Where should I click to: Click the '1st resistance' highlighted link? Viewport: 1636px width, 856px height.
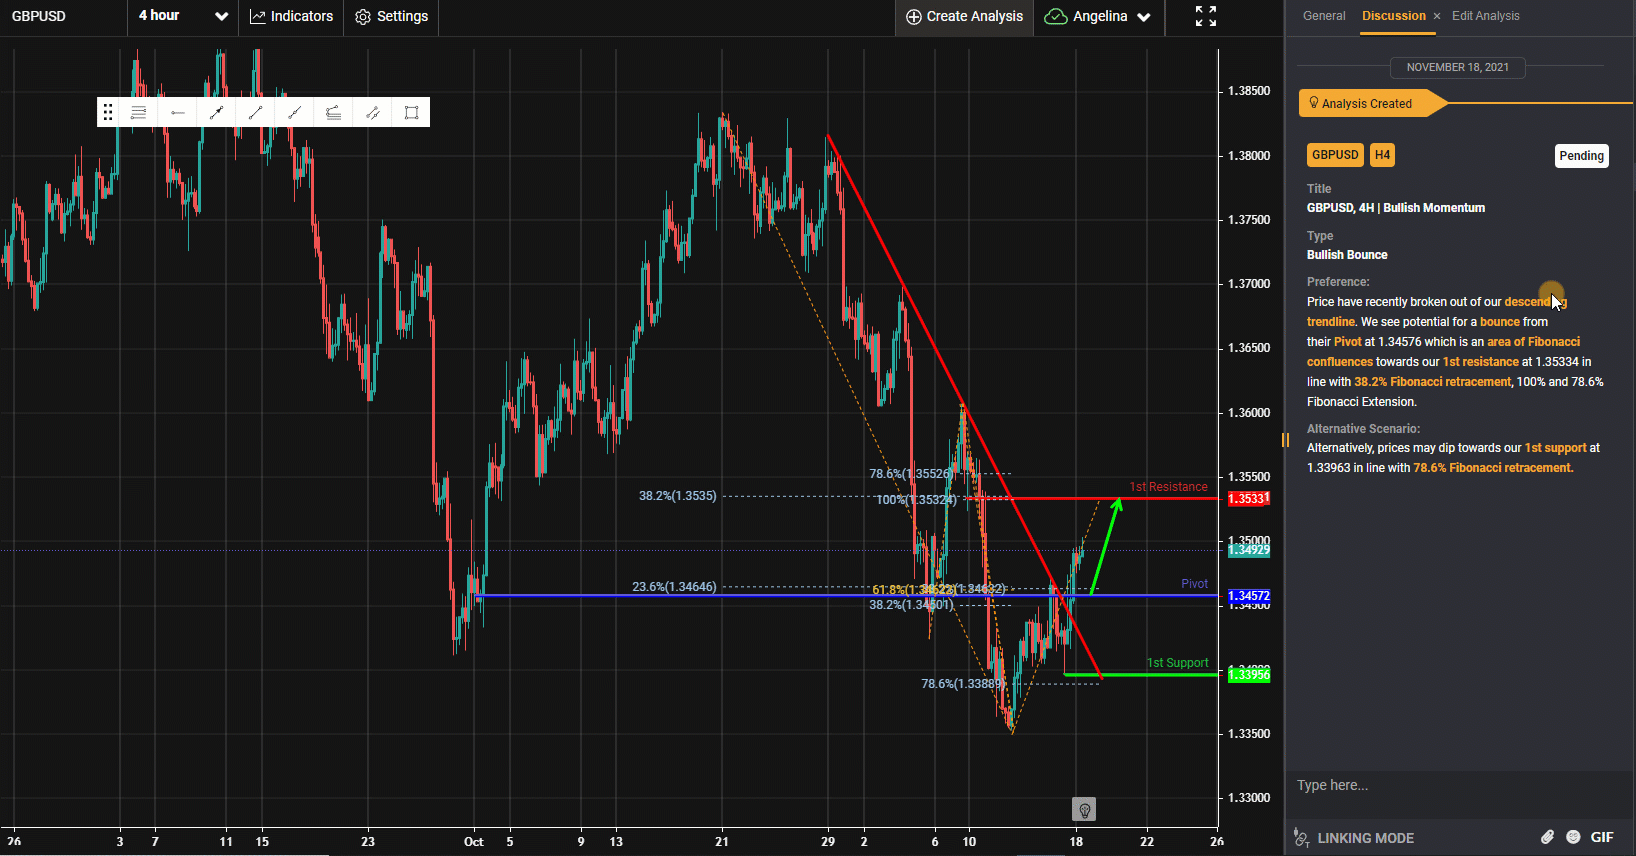click(x=1480, y=362)
